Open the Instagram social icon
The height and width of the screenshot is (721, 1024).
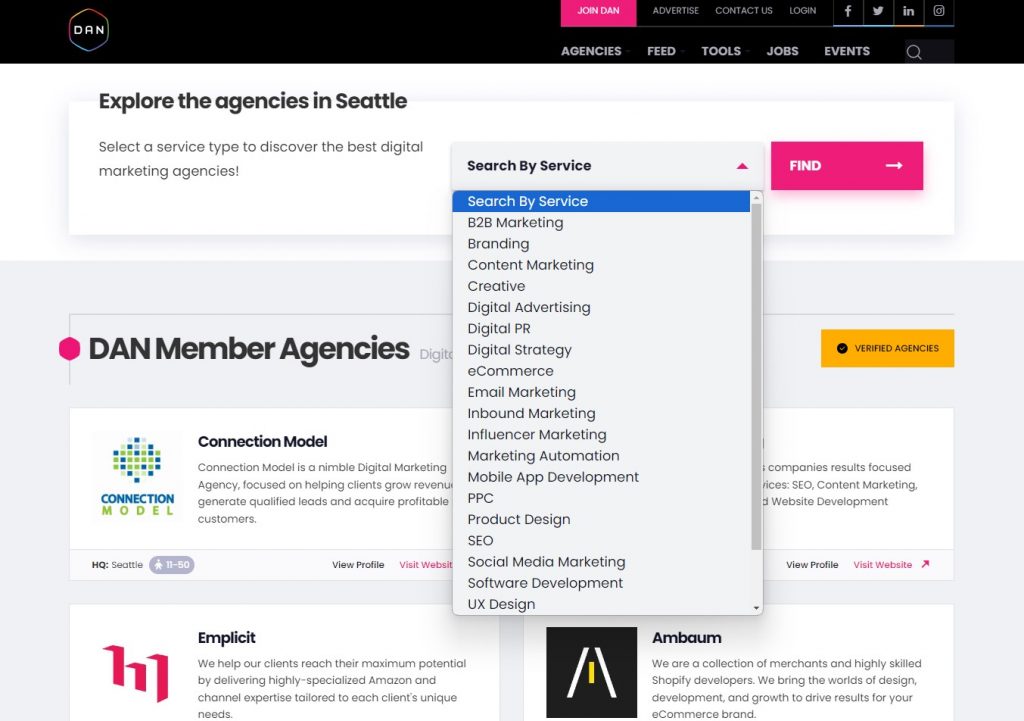939,11
